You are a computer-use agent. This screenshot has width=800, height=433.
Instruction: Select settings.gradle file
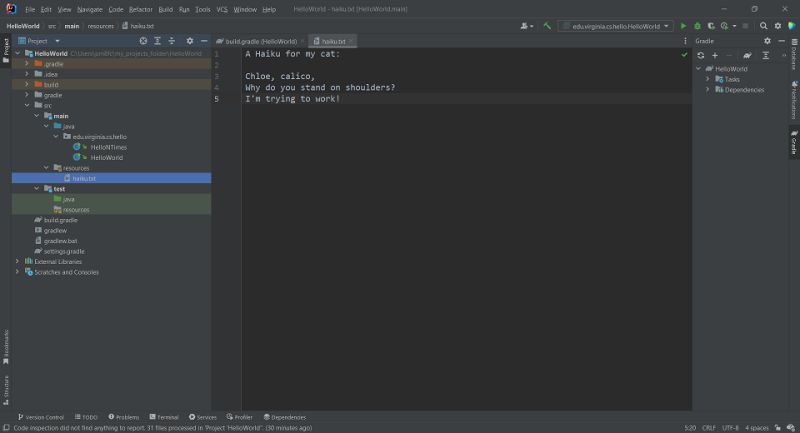tap(64, 251)
